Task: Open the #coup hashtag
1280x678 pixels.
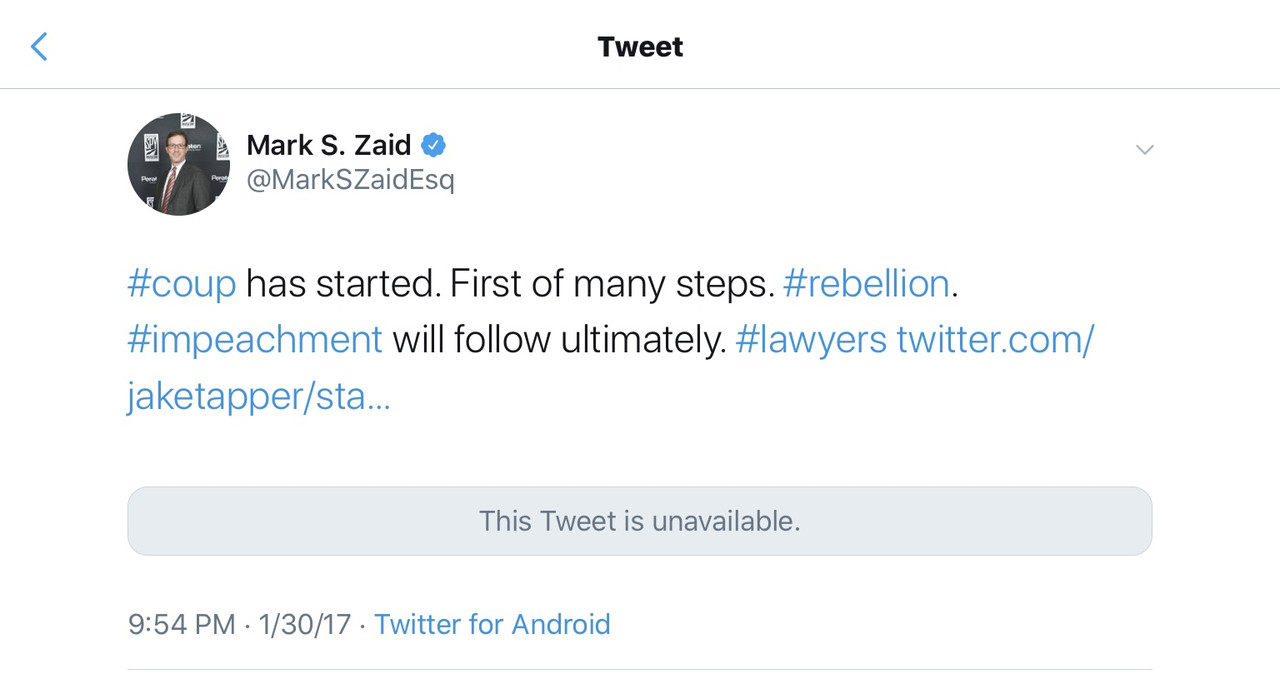Action: [x=182, y=284]
